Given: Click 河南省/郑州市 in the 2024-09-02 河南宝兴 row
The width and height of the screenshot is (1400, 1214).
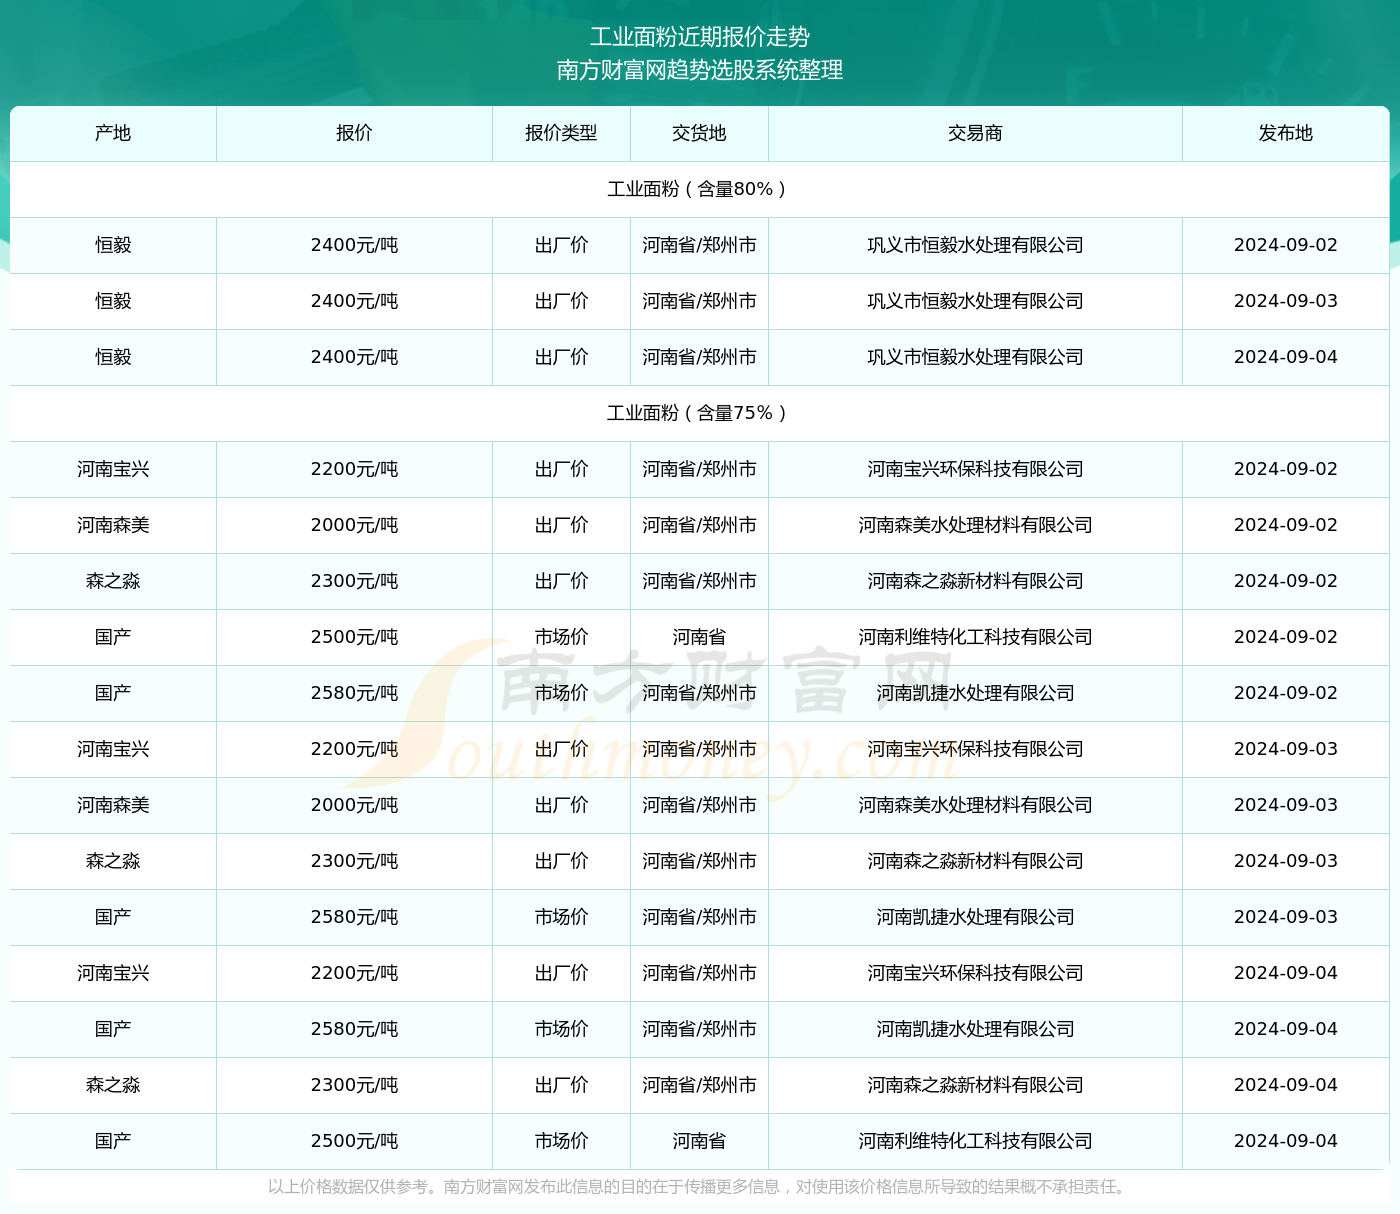Looking at the screenshot, I should tap(699, 469).
